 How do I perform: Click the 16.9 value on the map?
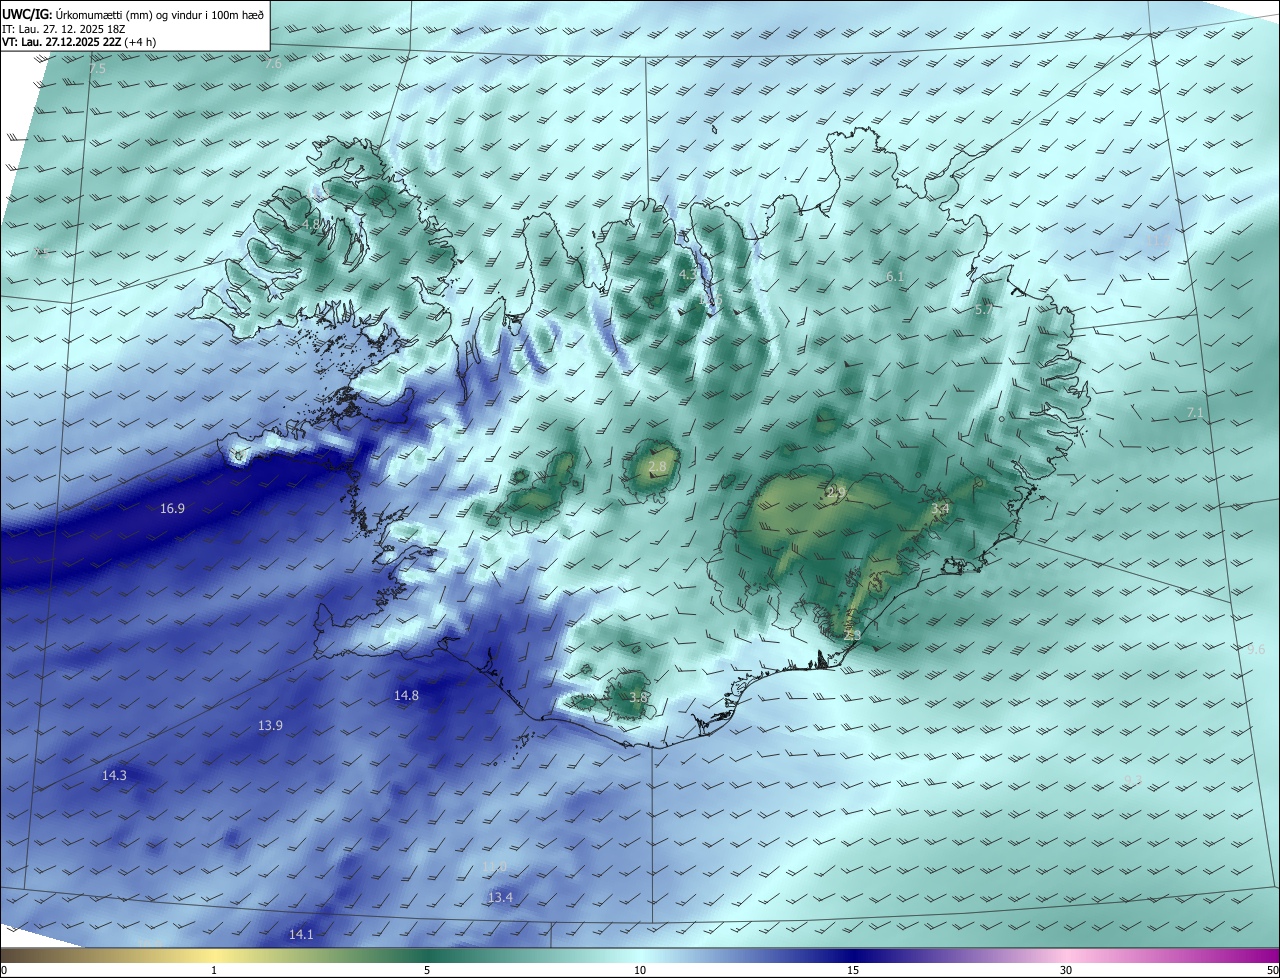pos(172,509)
